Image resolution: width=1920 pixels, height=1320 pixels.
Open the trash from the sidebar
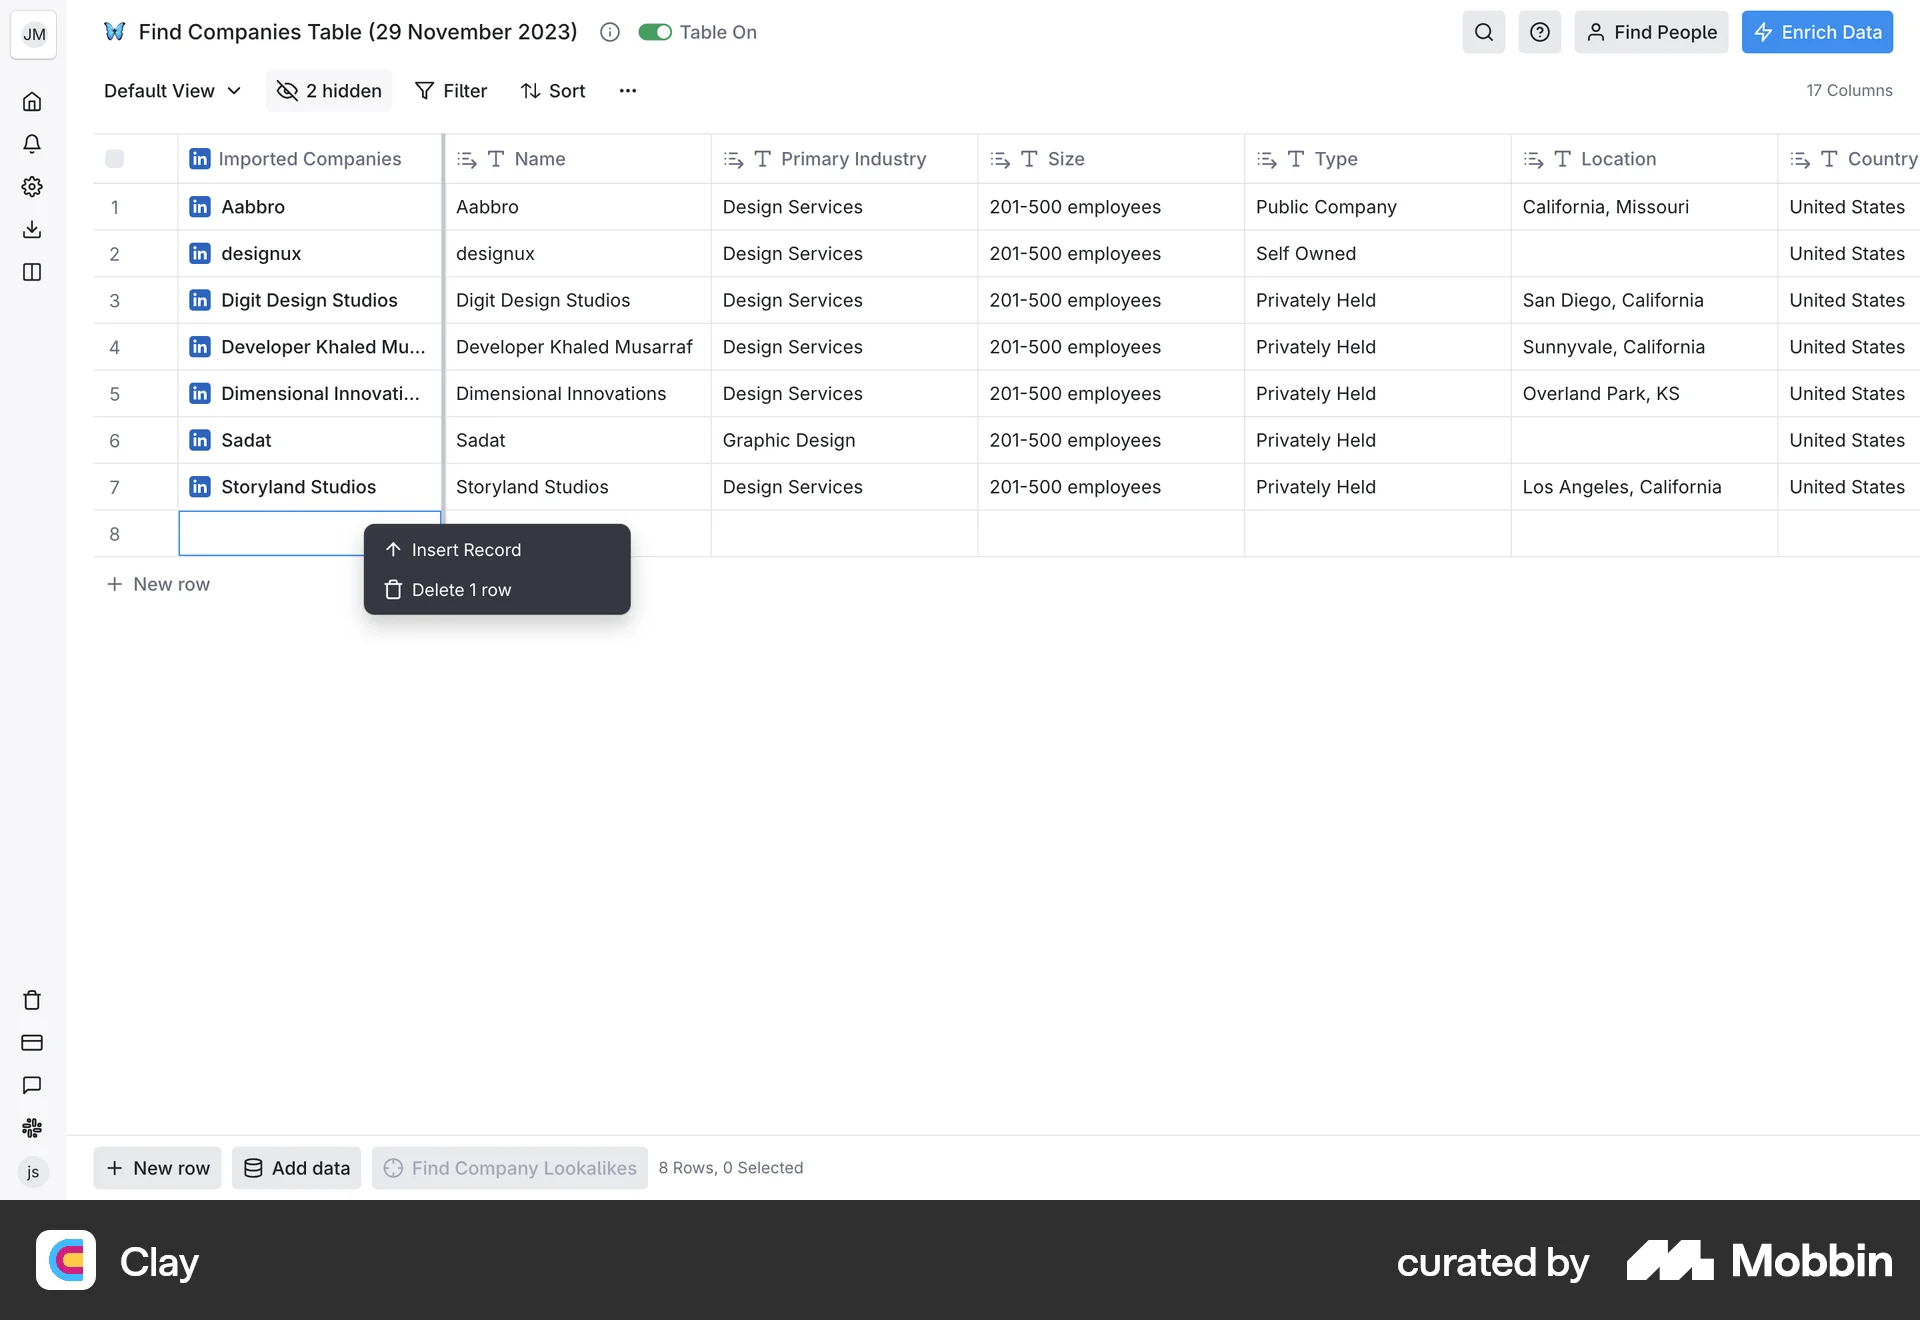(33, 1000)
